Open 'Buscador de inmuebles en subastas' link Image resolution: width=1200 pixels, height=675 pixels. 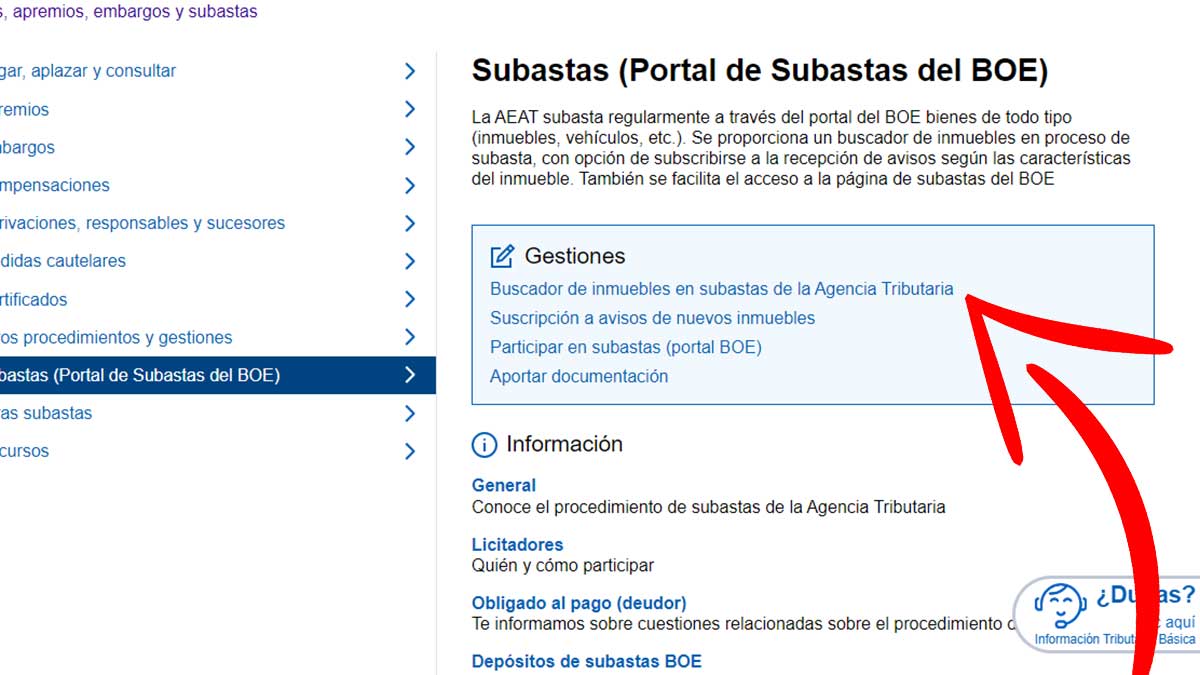tap(722, 289)
